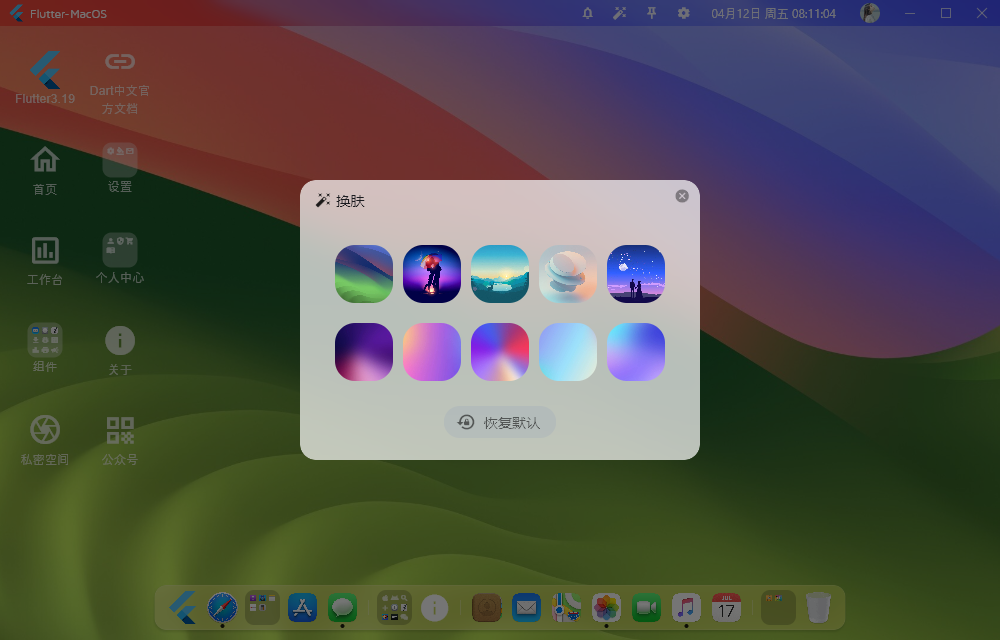
Task: Click the pin icon in the title bar
Action: click(651, 13)
